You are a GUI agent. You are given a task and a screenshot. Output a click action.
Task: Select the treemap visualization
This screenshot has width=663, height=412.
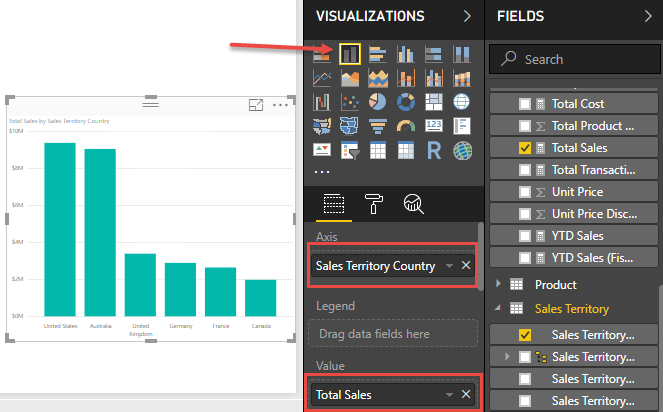point(434,102)
